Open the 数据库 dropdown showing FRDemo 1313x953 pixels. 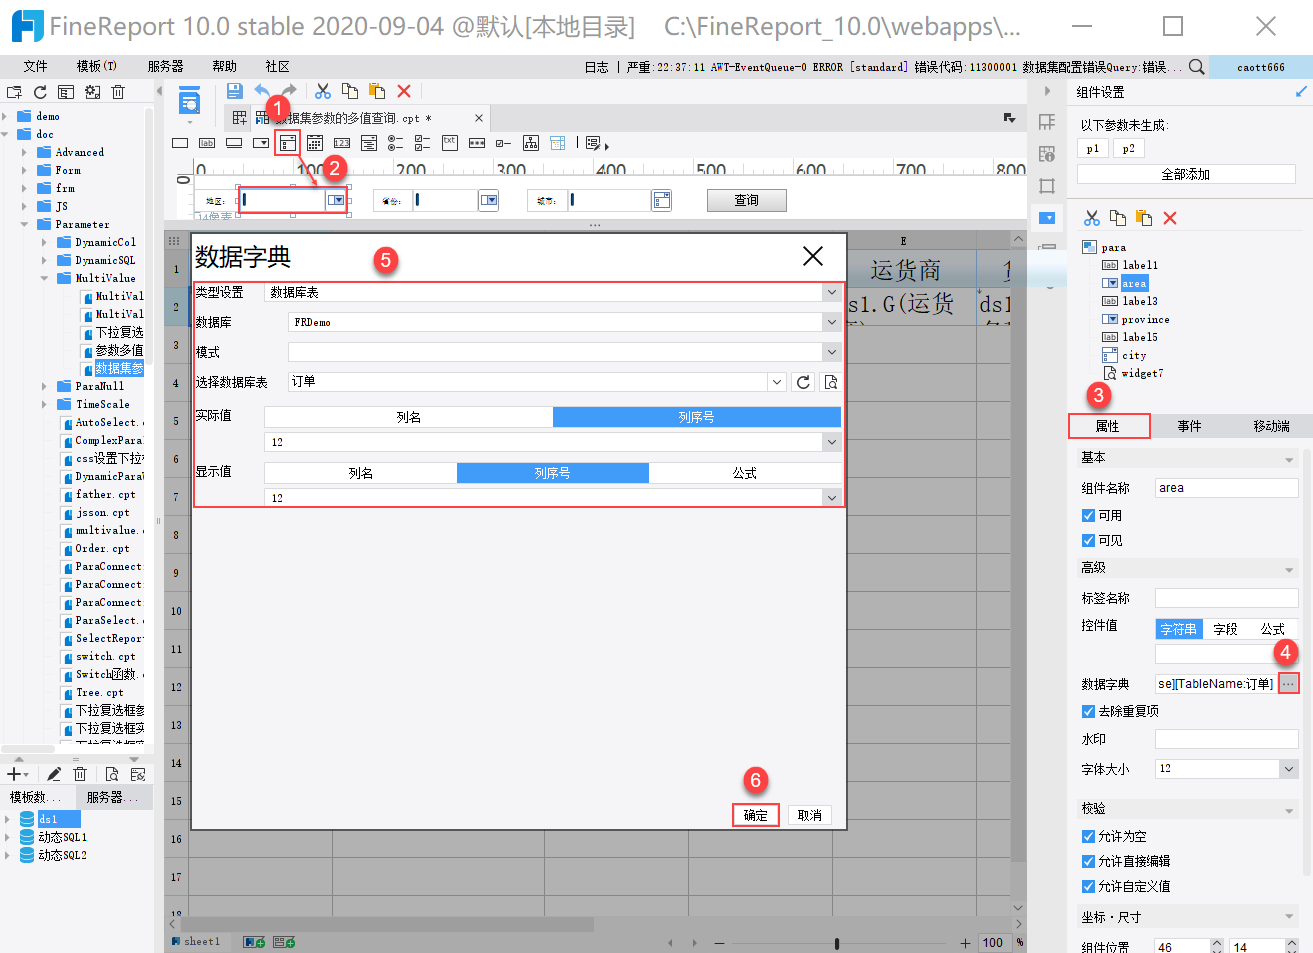[831, 322]
